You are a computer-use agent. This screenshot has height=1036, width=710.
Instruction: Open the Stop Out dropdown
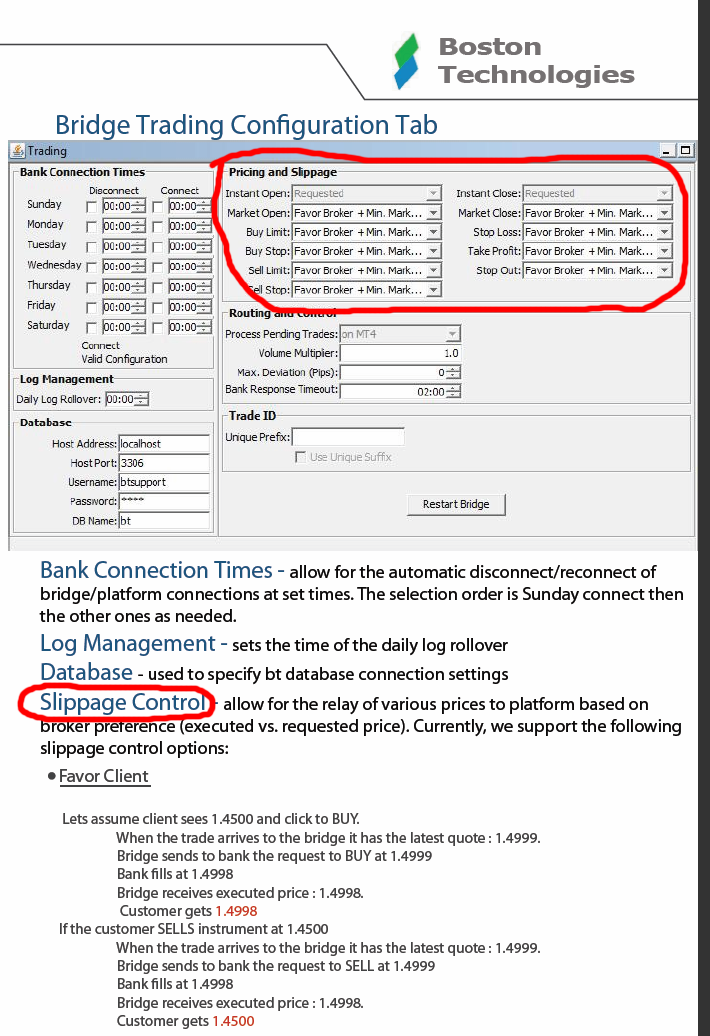click(x=598, y=270)
